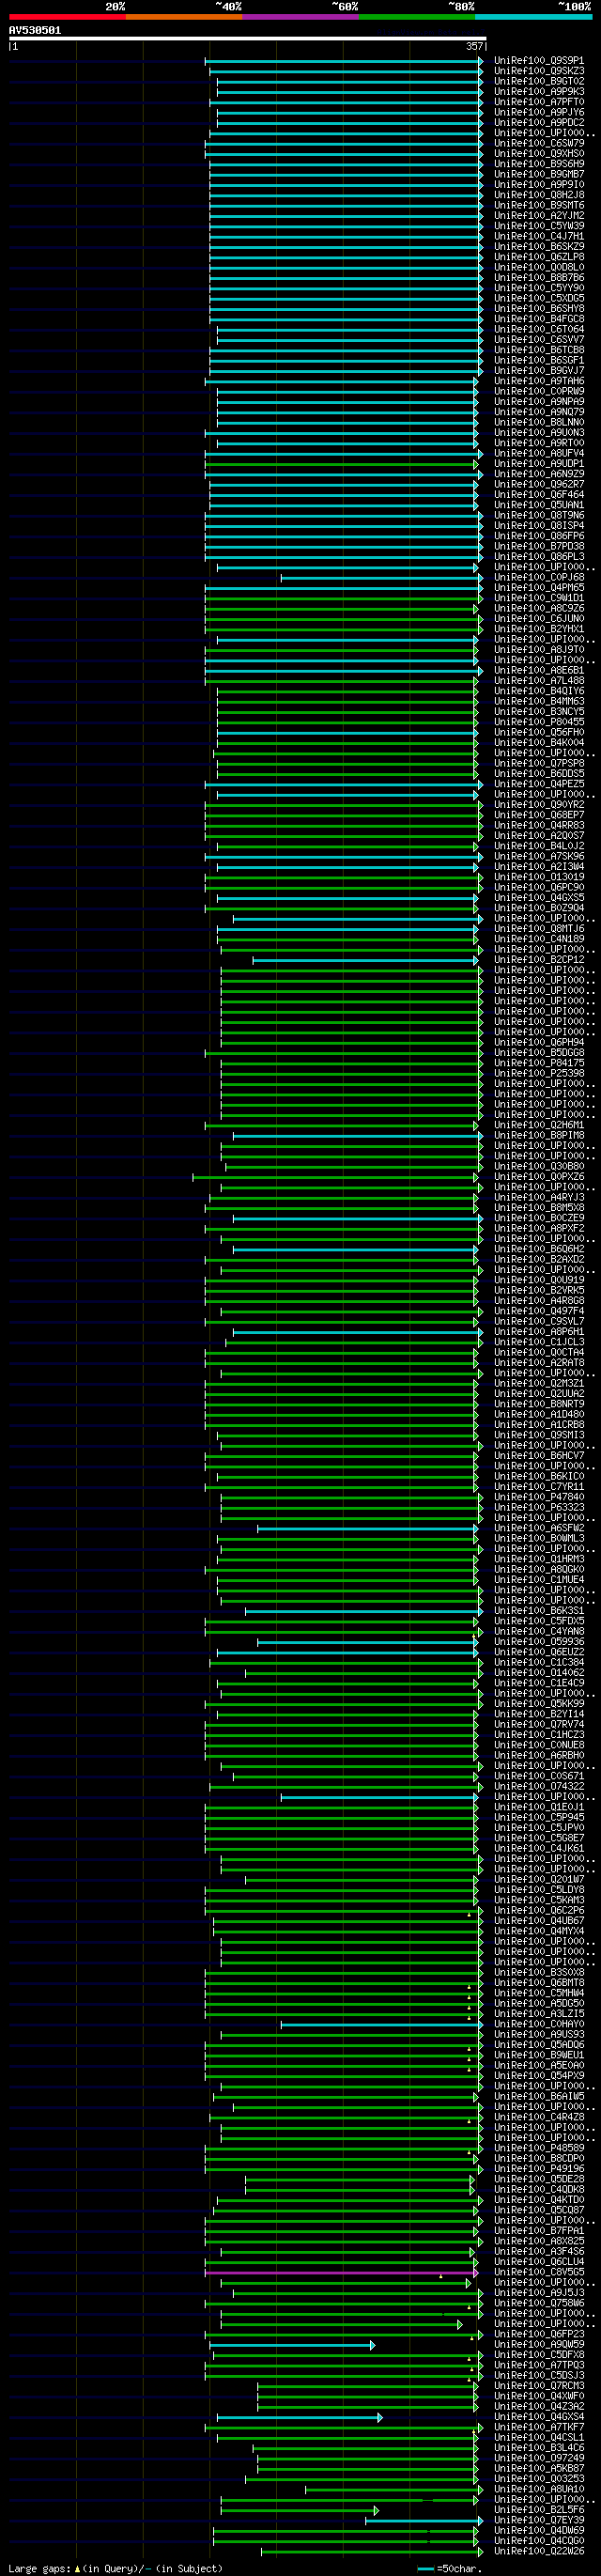601x2576 pixels.
Task: Click the orange ~40% identity legend bar
Action: pyautogui.click(x=184, y=17)
